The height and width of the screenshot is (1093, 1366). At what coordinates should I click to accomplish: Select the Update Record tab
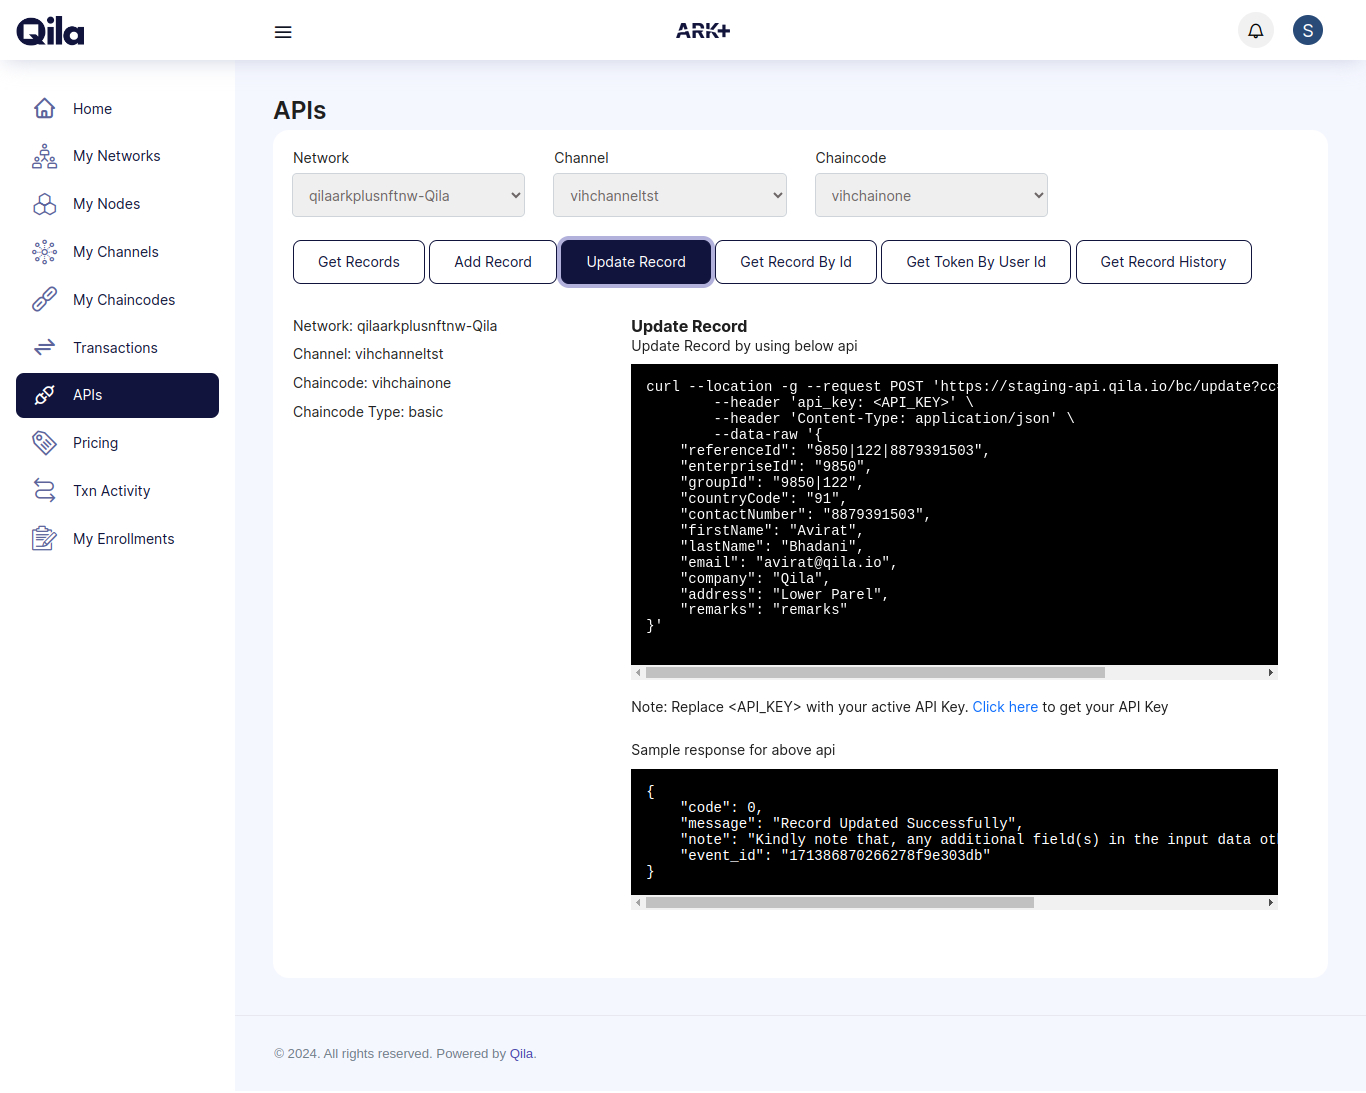[x=636, y=262]
